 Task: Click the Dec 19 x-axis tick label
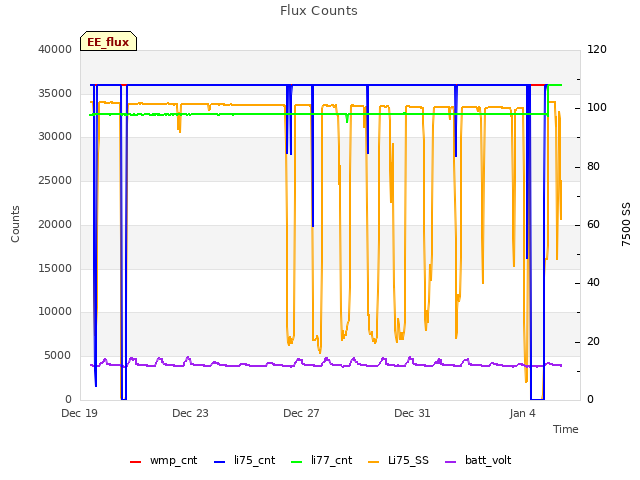[x=80, y=413]
